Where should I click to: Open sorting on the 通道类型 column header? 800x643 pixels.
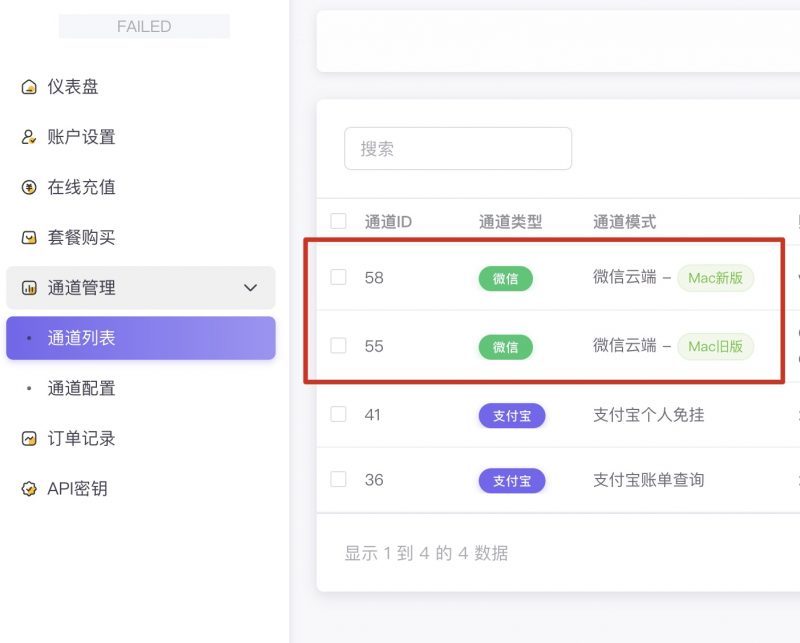tap(512, 222)
